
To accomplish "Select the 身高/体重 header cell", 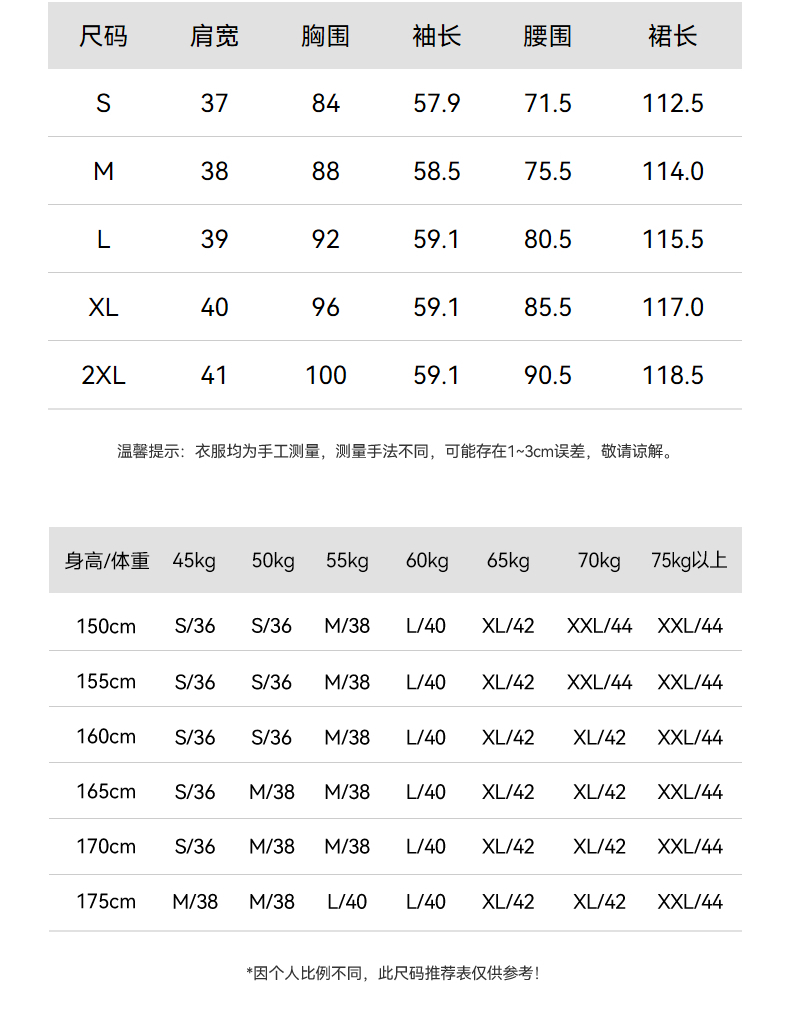I will [x=107, y=561].
